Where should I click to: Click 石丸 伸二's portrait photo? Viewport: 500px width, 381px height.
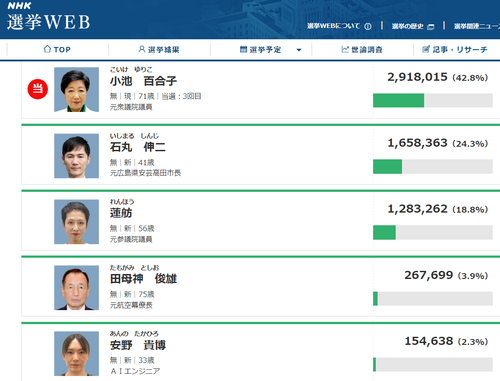pos(76,156)
